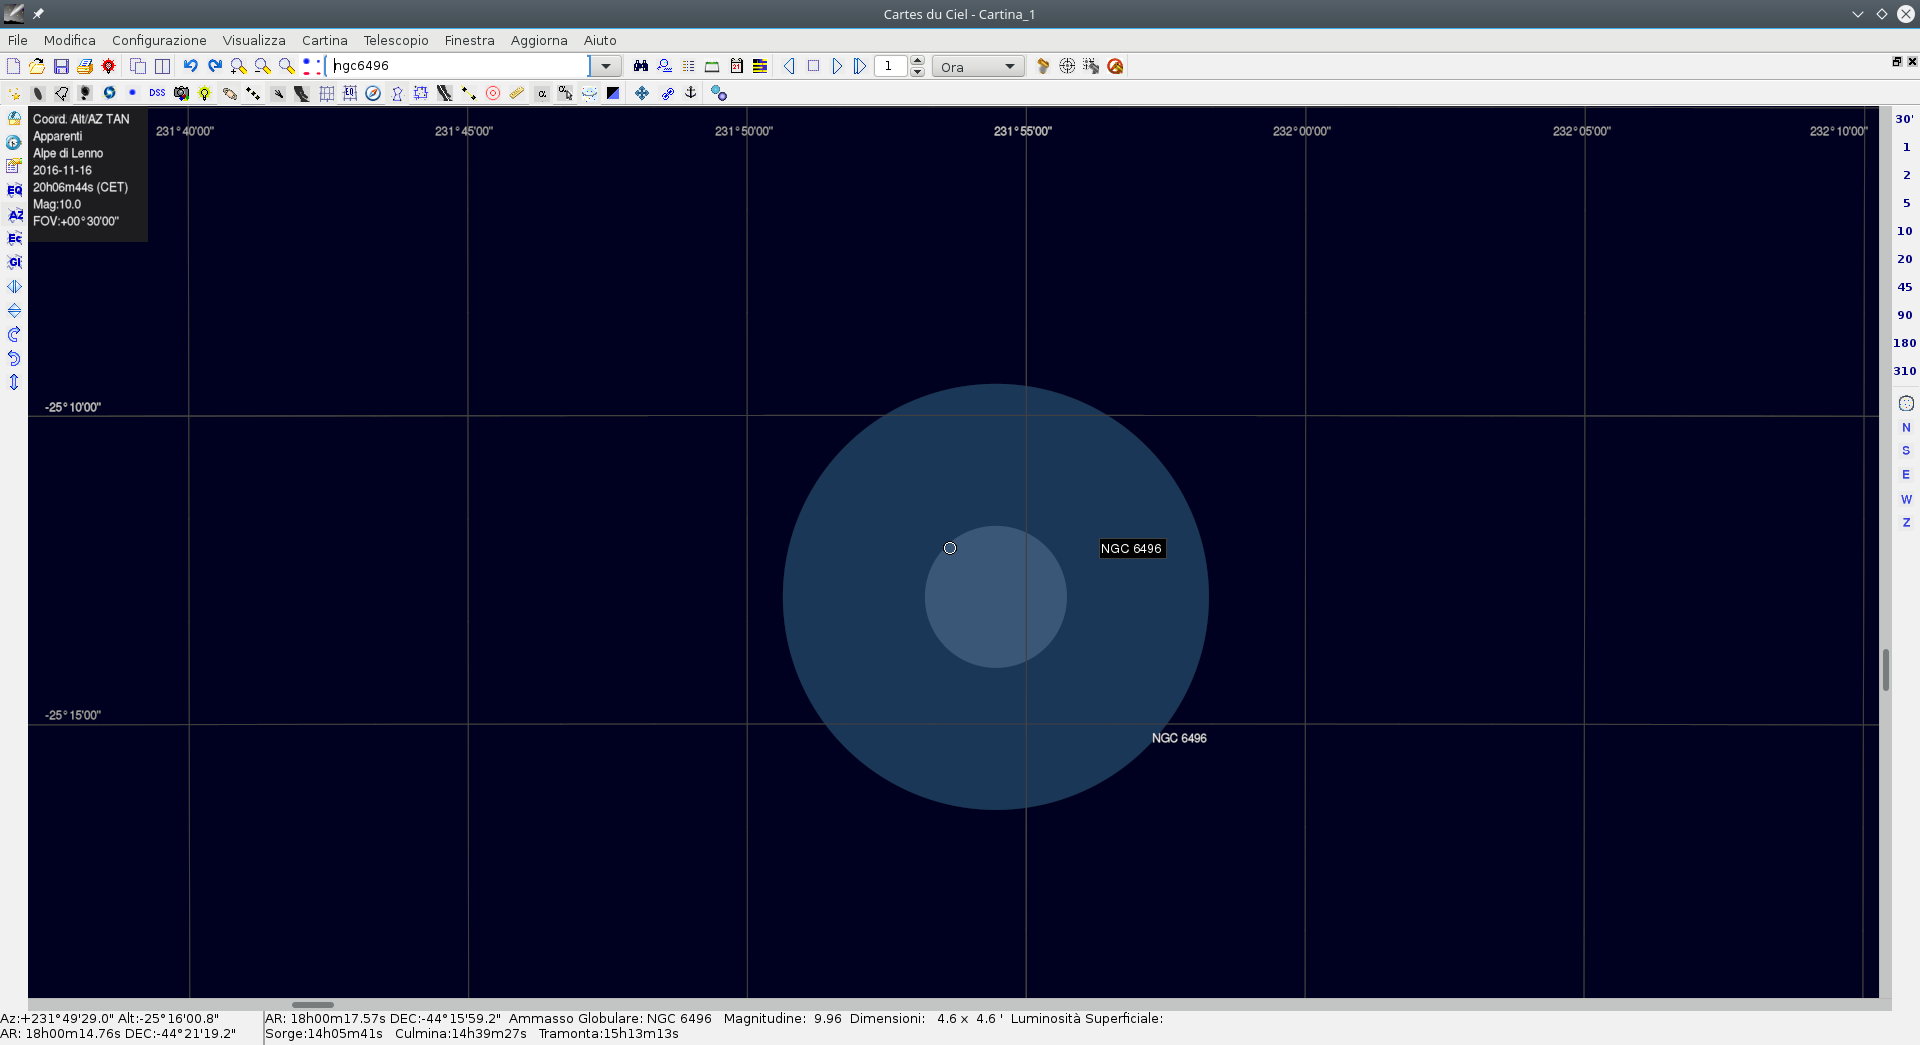This screenshot has height=1045, width=1920.
Task: Click the time step value field
Action: (x=891, y=66)
